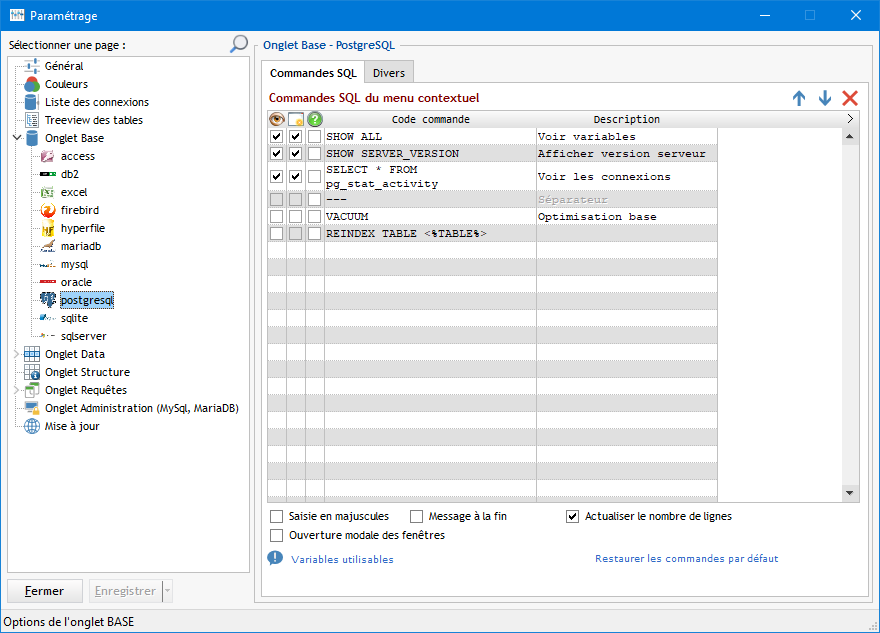Click the table header right chevron
Screen dimensions: 880x633
(x=850, y=119)
